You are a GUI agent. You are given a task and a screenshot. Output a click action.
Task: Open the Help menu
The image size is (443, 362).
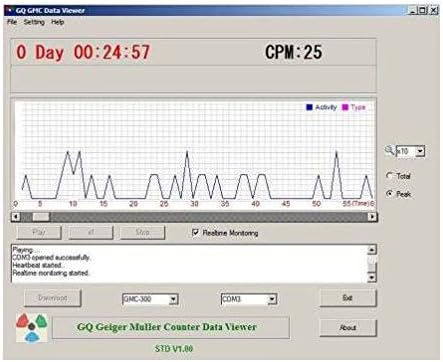tap(58, 22)
